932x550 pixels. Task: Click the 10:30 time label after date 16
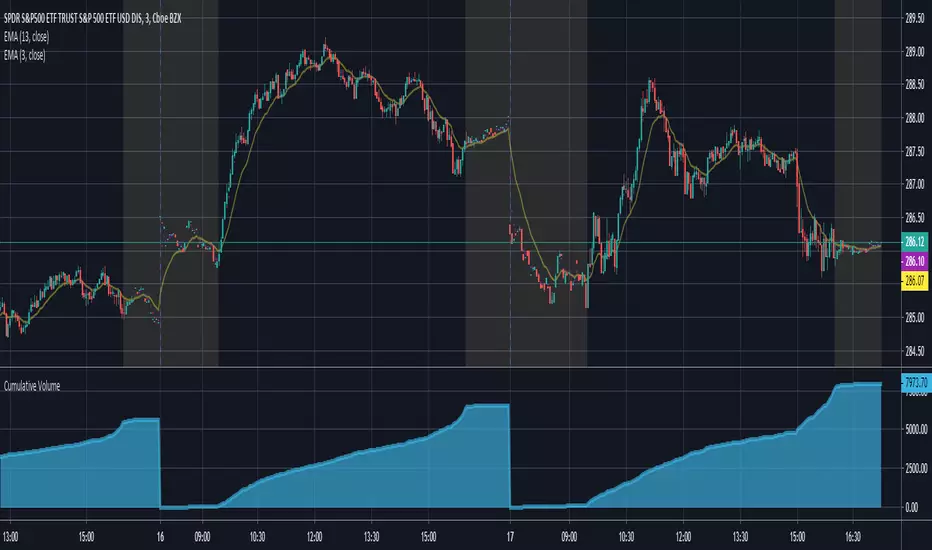(257, 537)
